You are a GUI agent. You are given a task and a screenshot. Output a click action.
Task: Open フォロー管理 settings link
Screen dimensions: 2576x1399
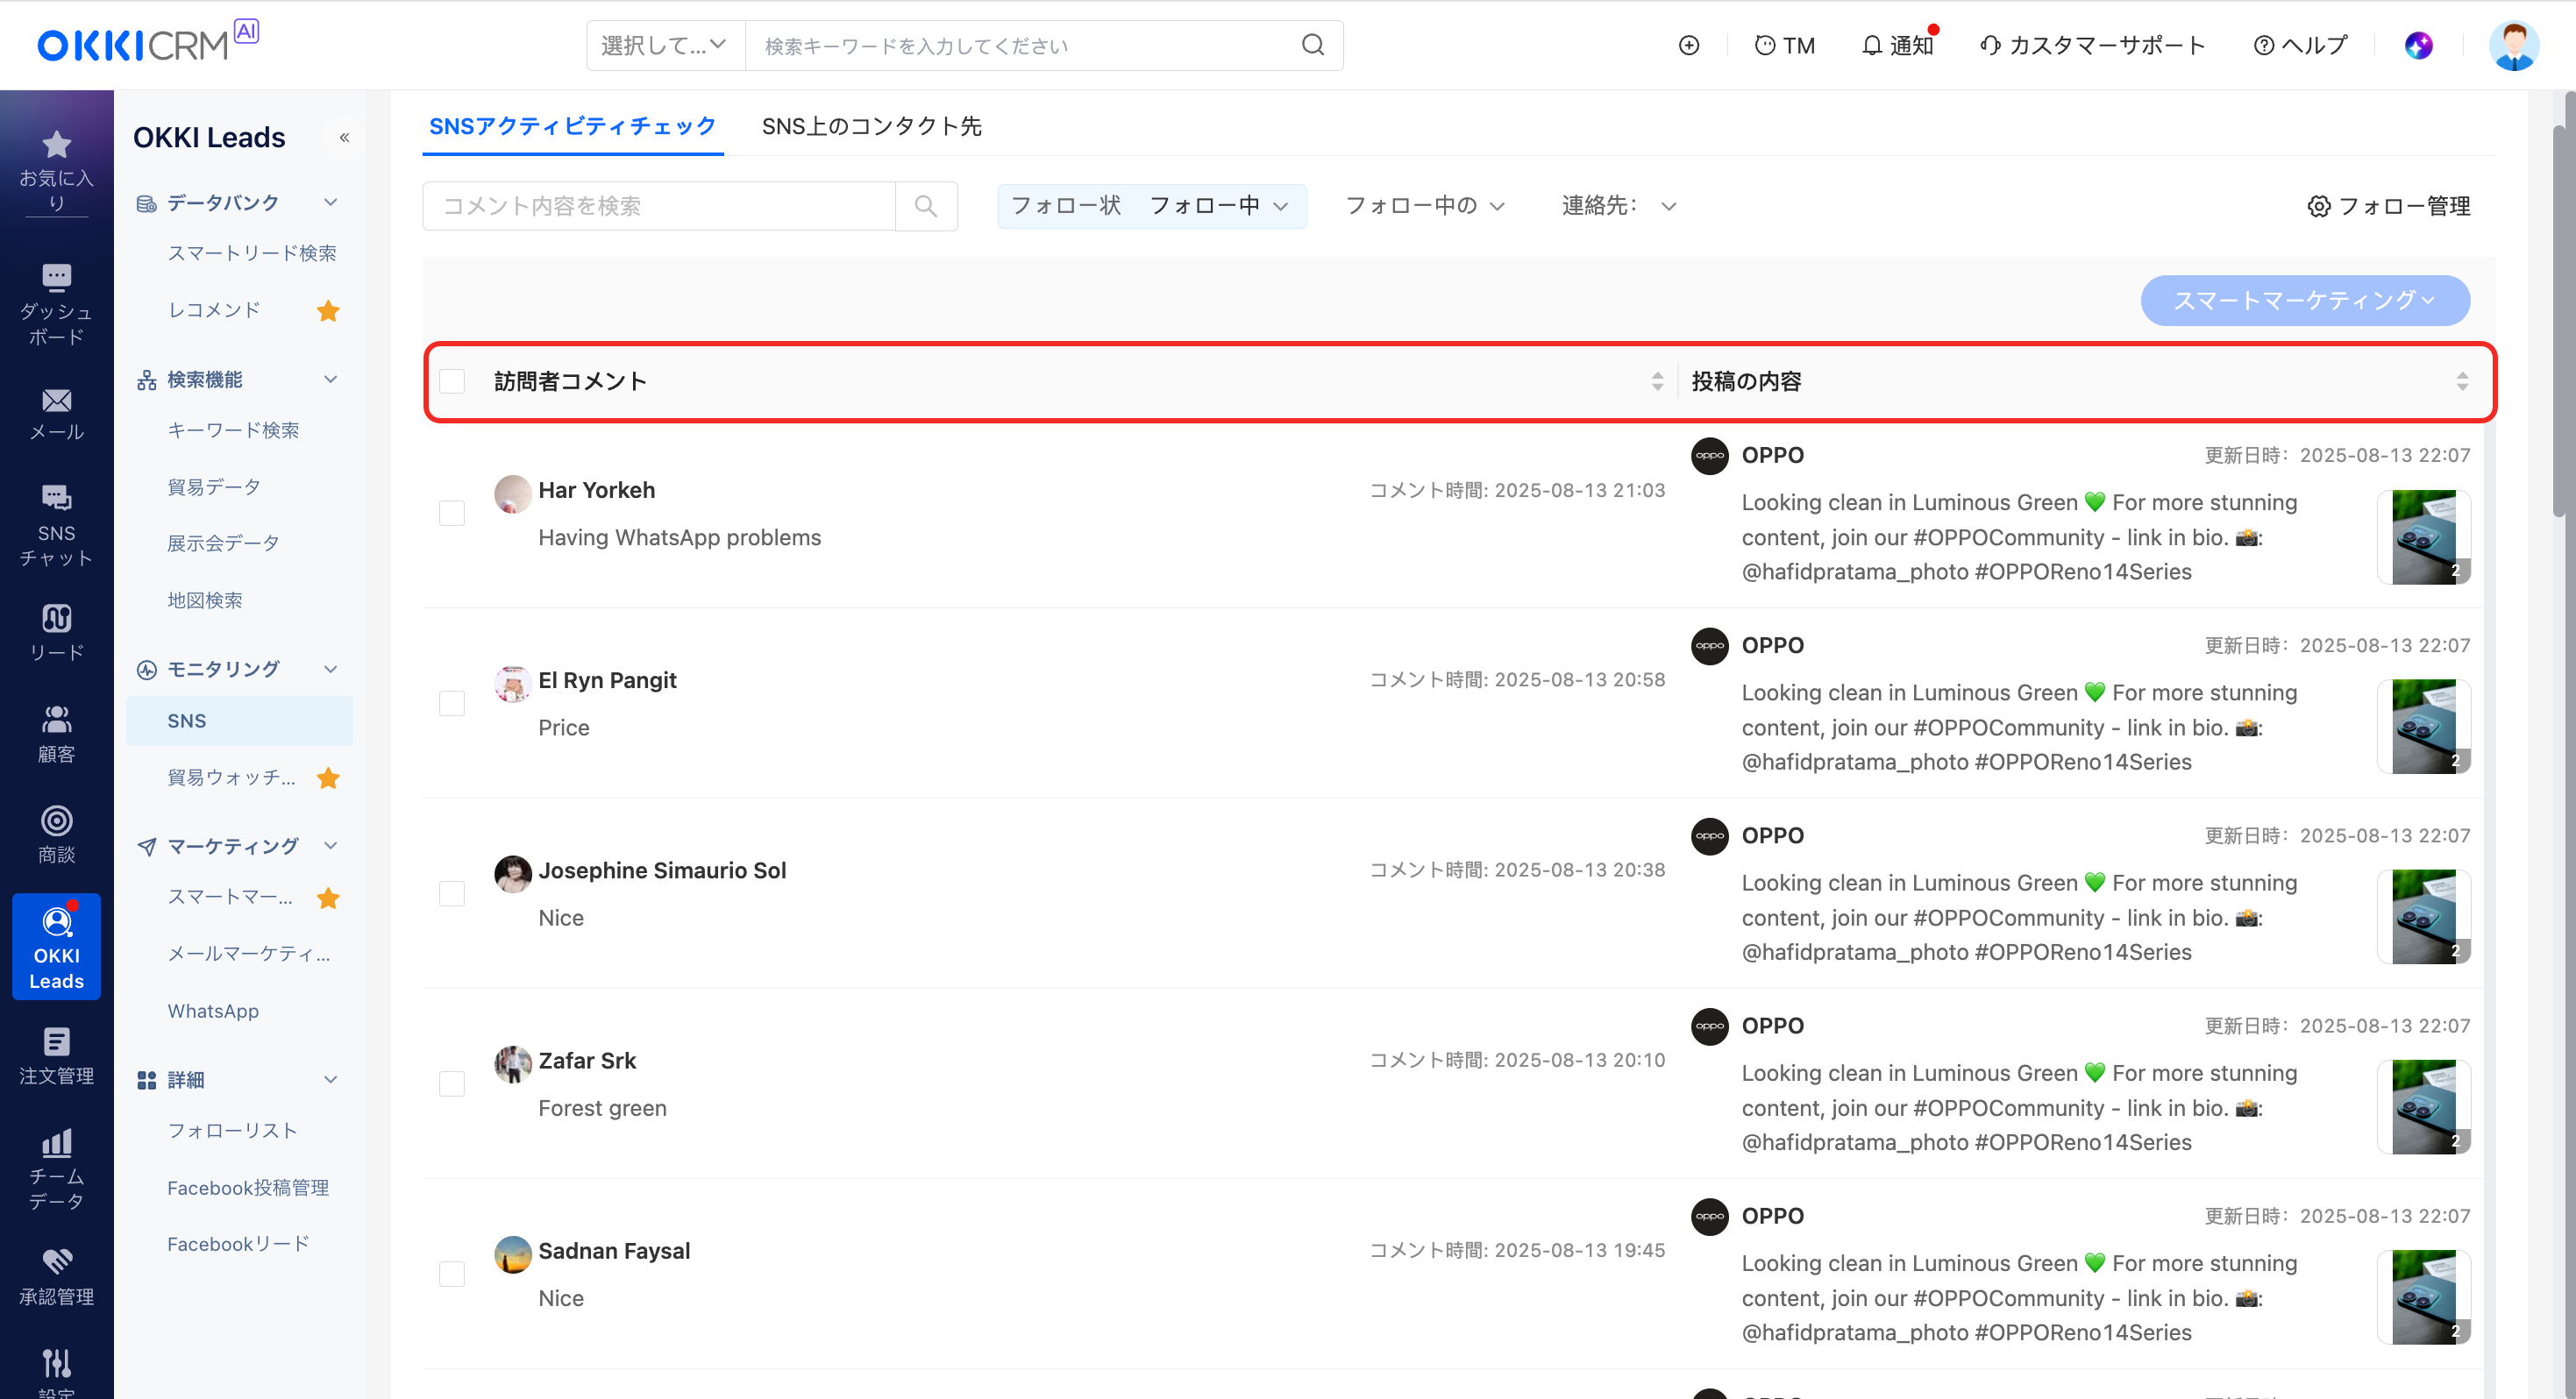coord(2389,206)
